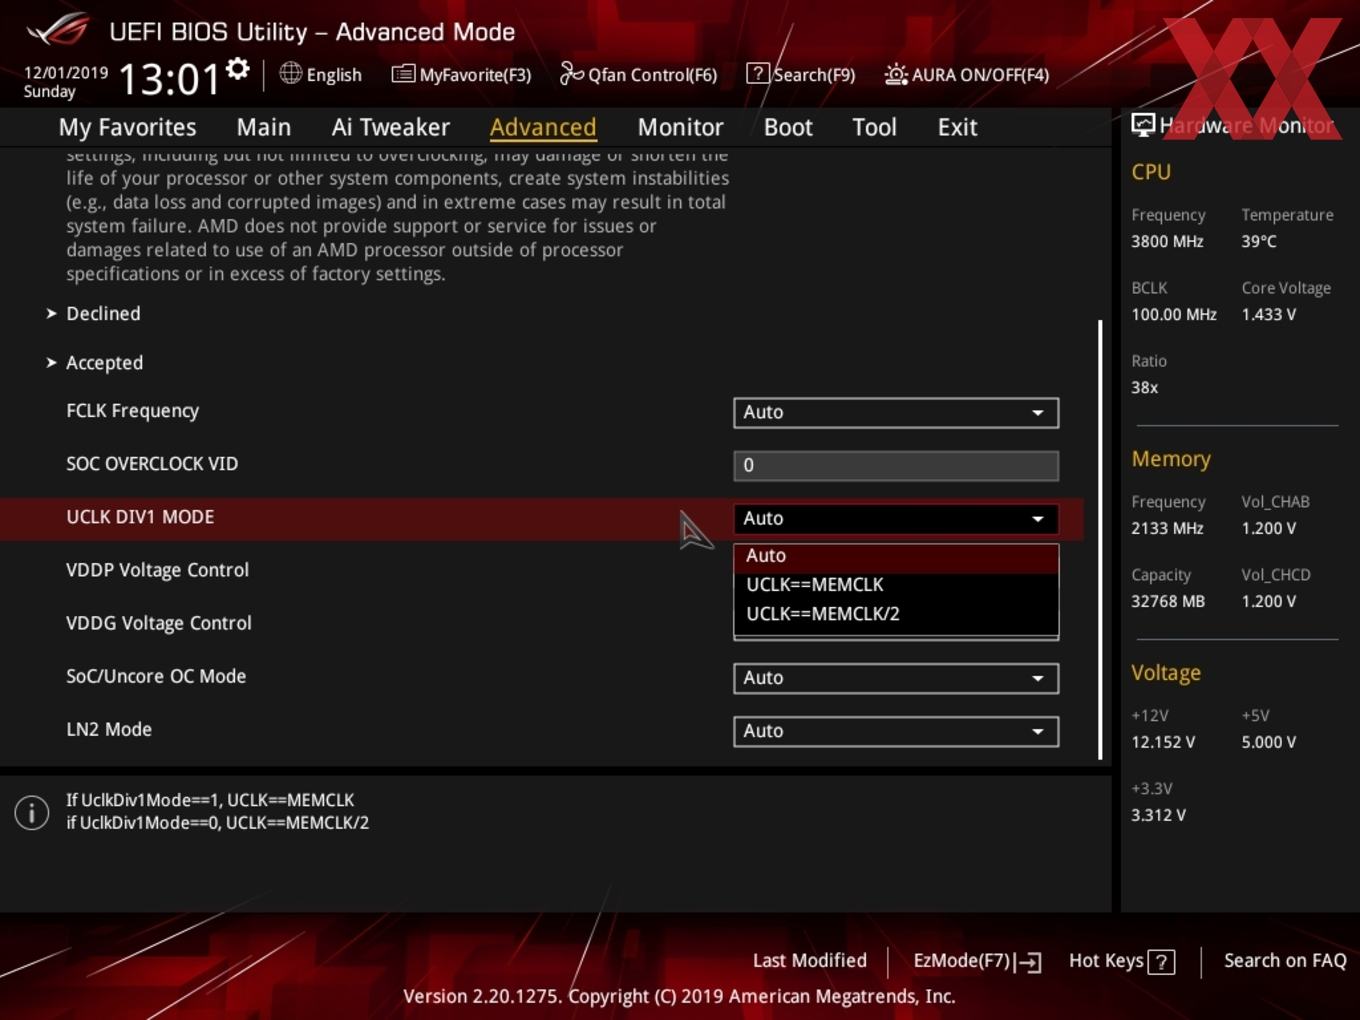This screenshot has height=1020, width=1360.
Task: Select the SoC/Uncore OC Mode label
Action: 156,676
